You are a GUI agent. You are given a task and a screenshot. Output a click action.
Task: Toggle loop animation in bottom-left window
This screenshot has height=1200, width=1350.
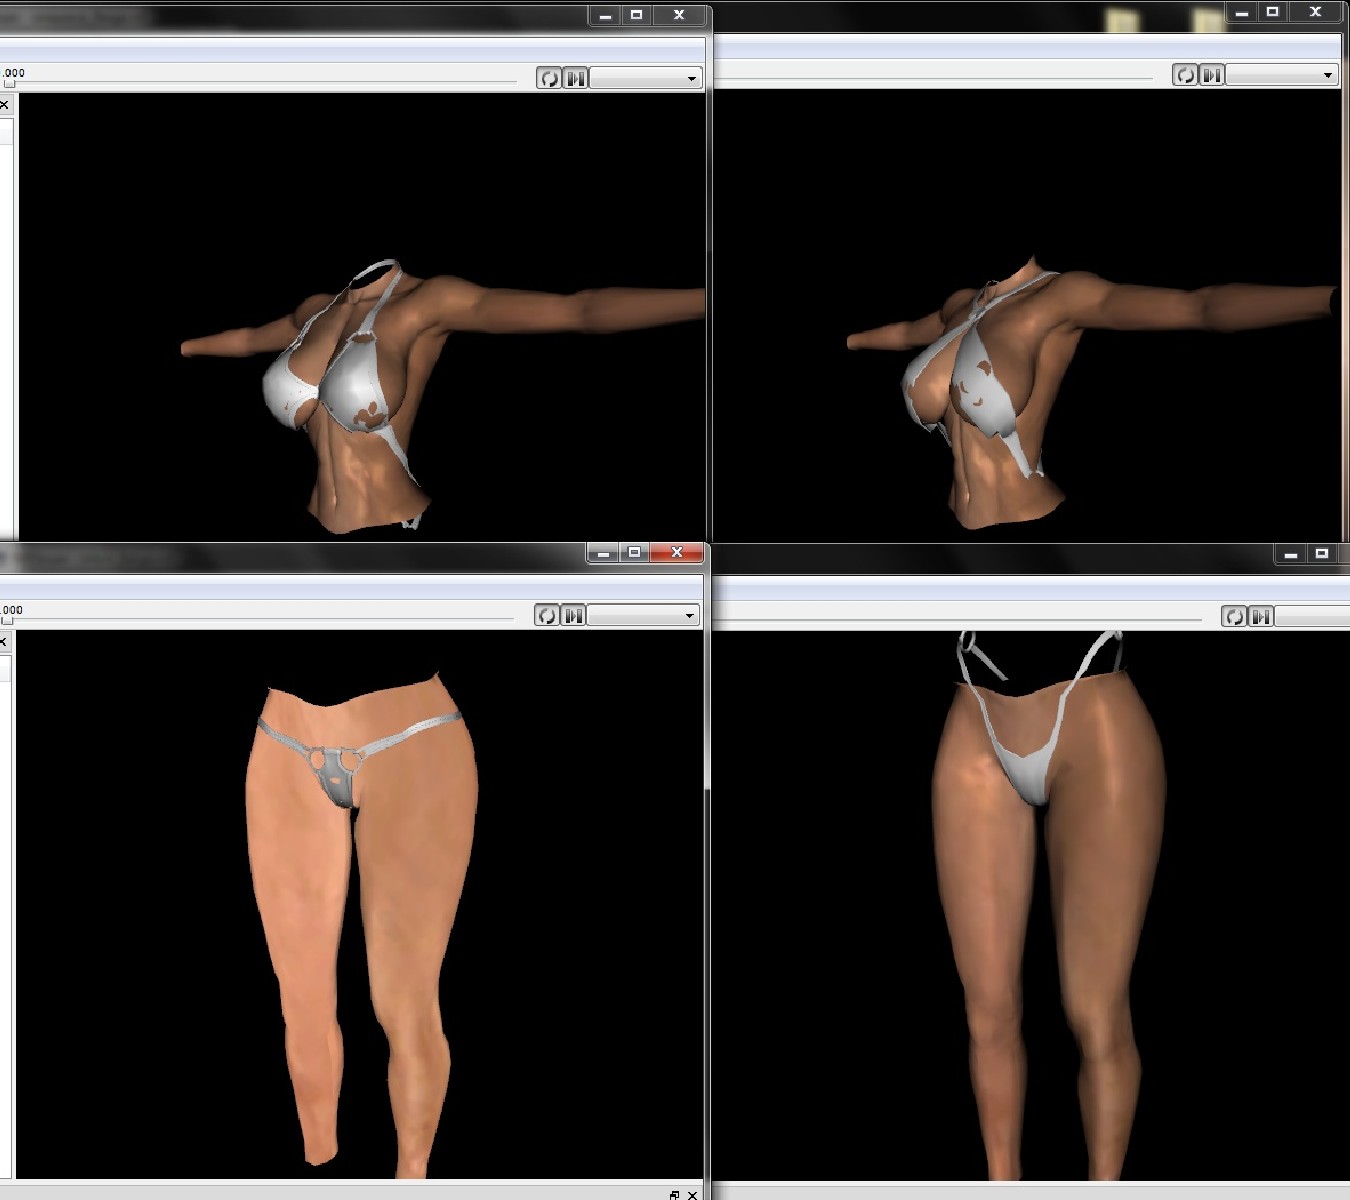click(x=546, y=615)
